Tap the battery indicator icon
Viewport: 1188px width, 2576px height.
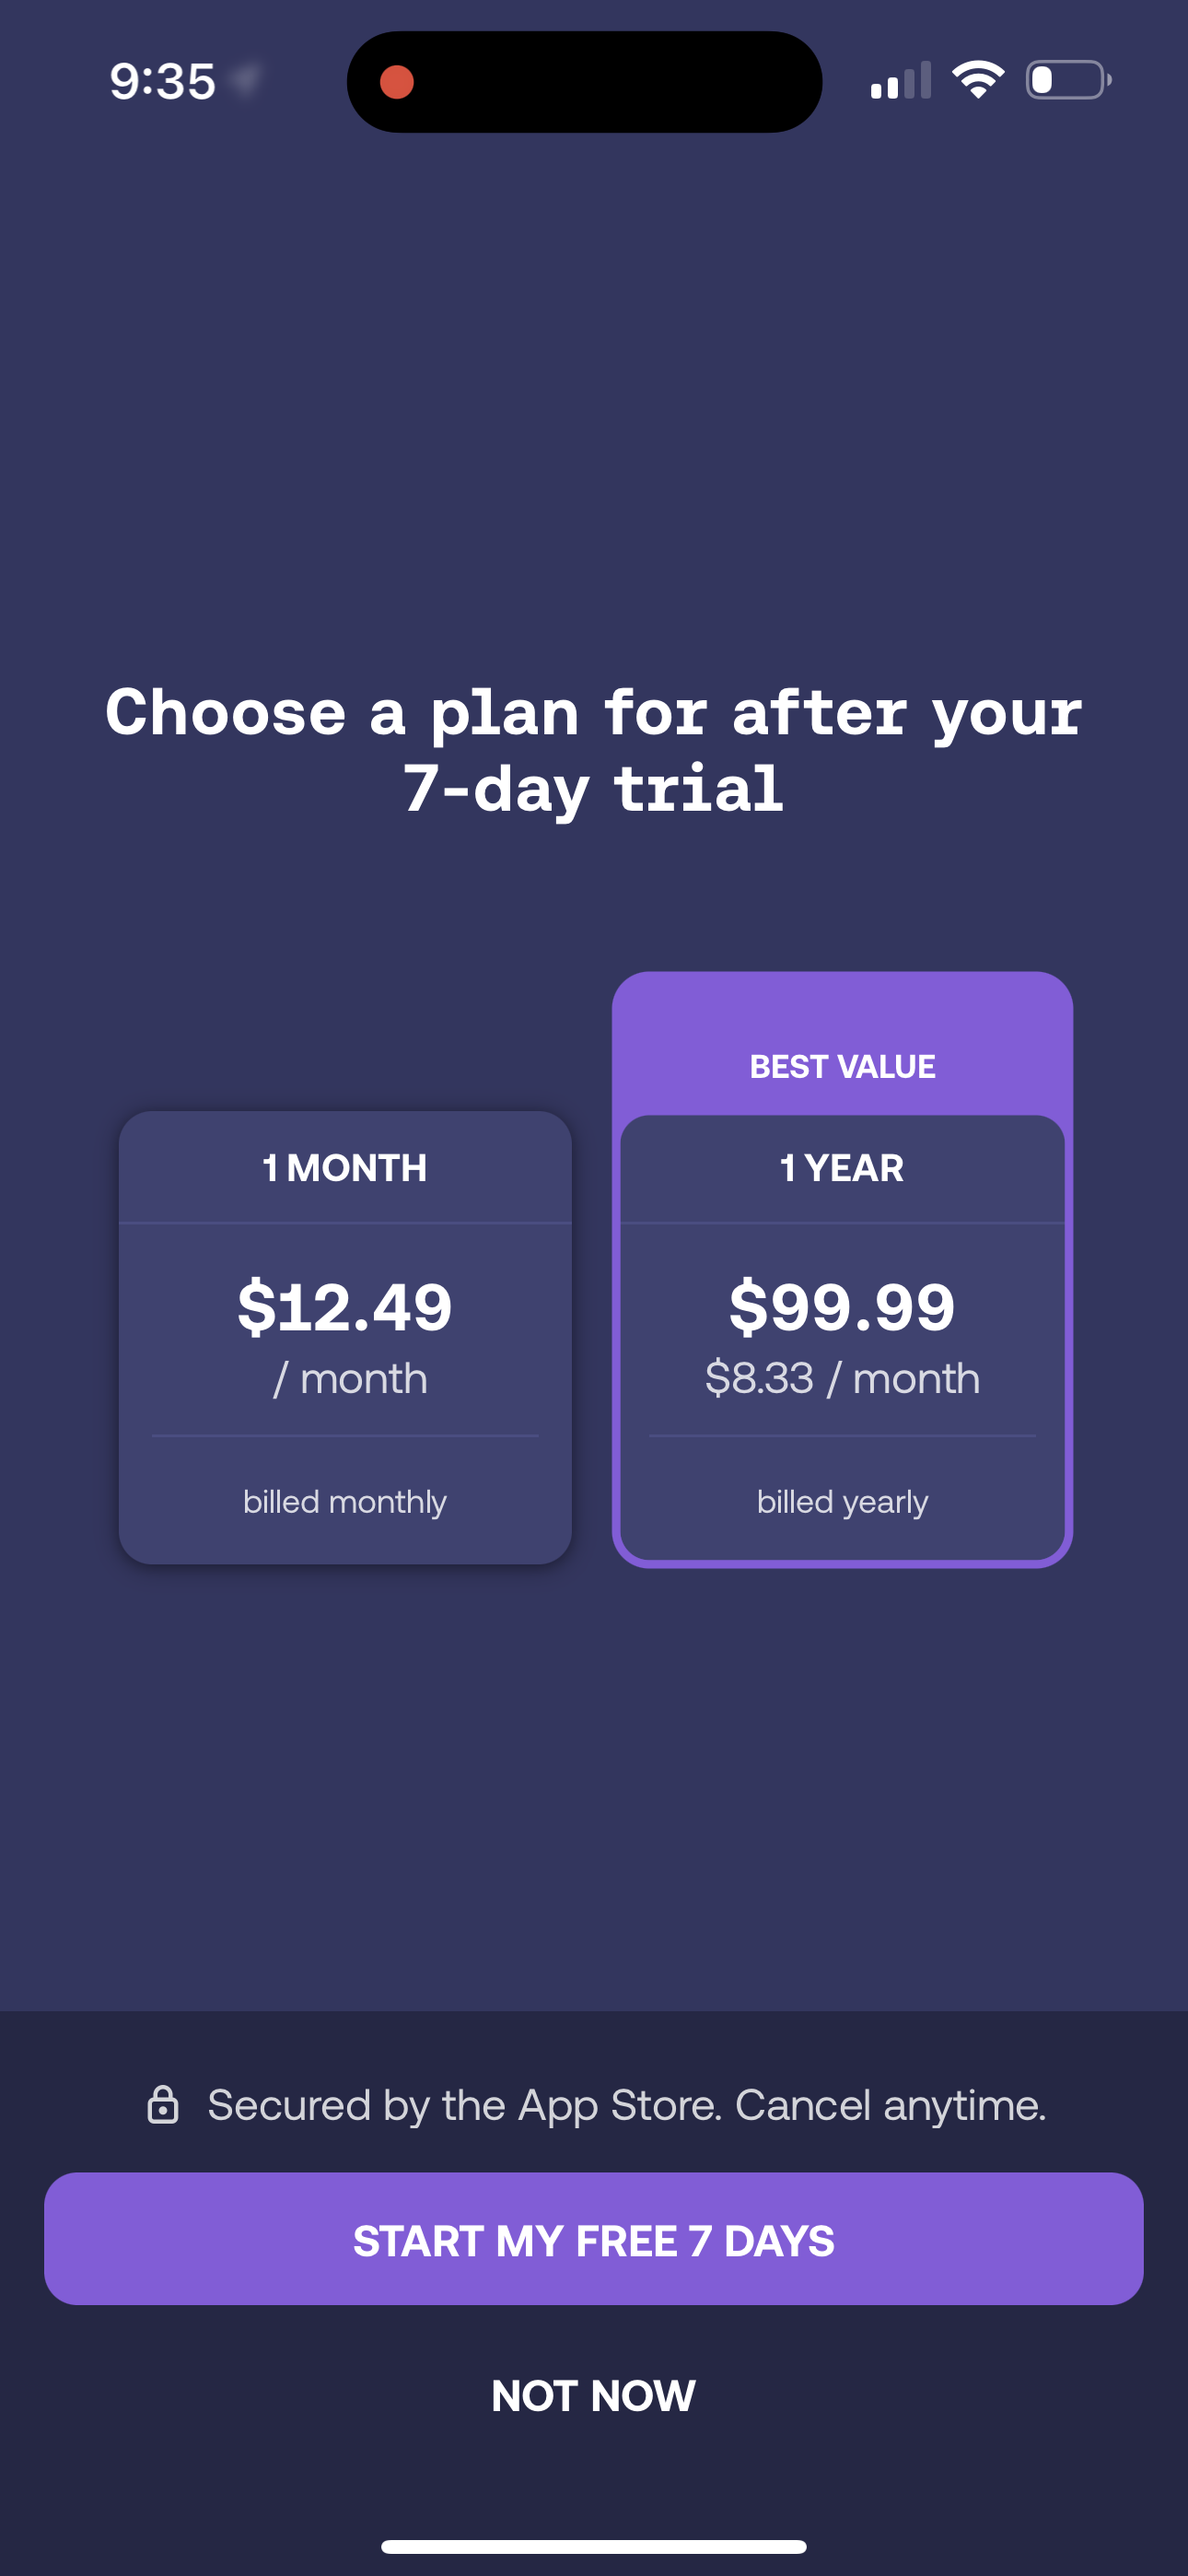pyautogui.click(x=1067, y=80)
